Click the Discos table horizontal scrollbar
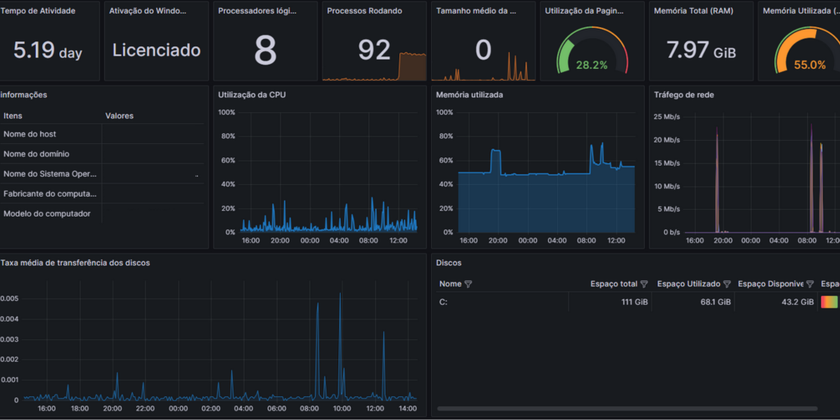840x420 pixels. tap(627, 409)
